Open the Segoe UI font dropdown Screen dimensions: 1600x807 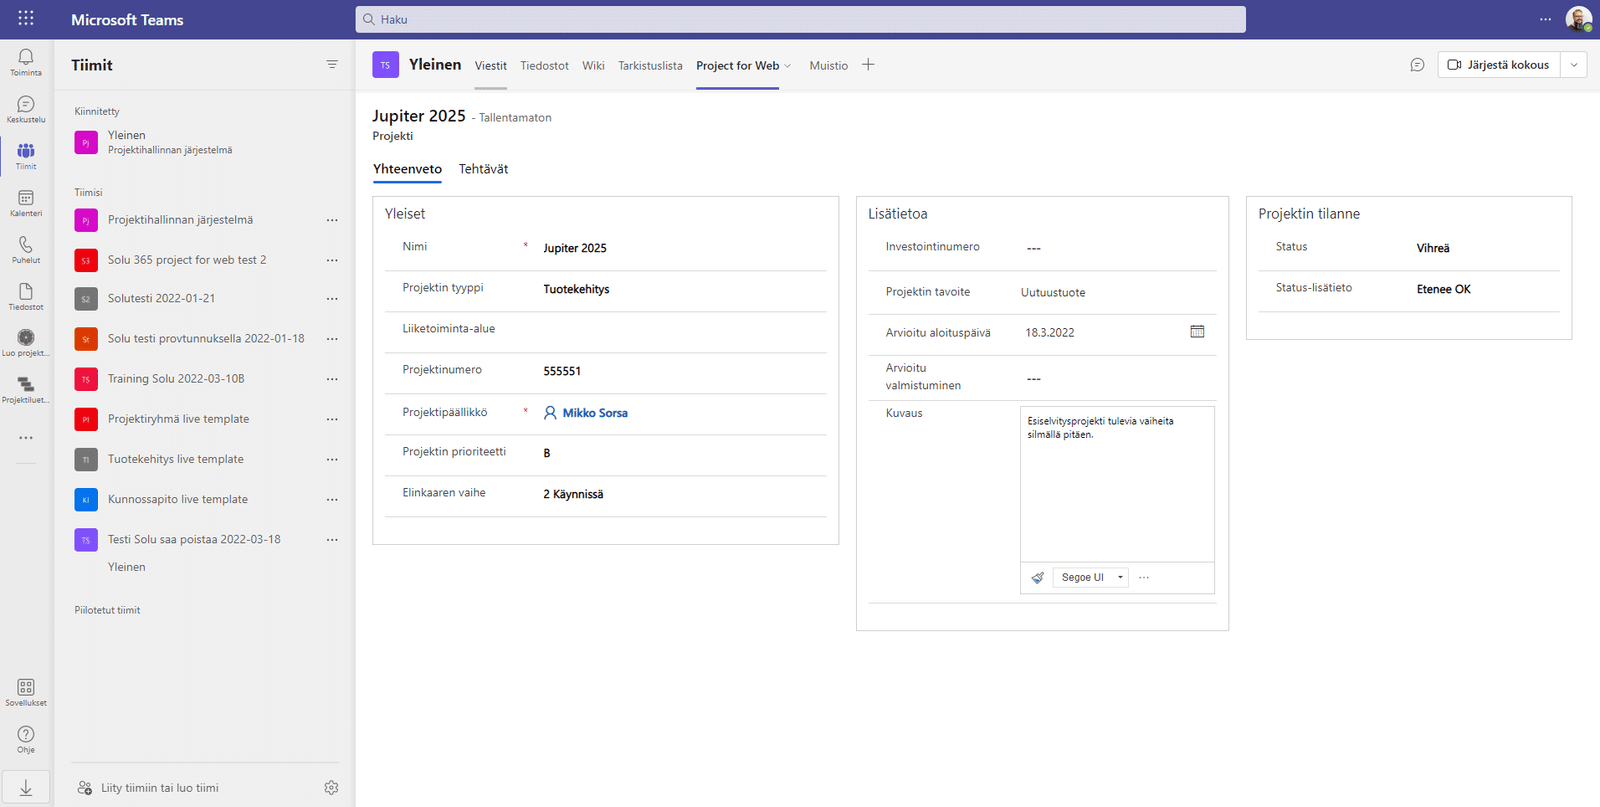1091,578
